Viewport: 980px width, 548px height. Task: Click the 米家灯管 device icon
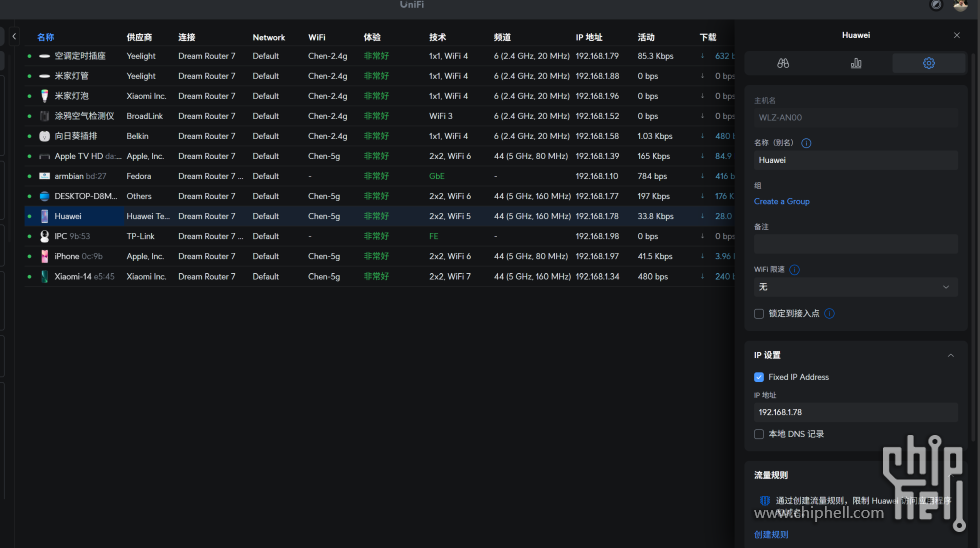44,76
